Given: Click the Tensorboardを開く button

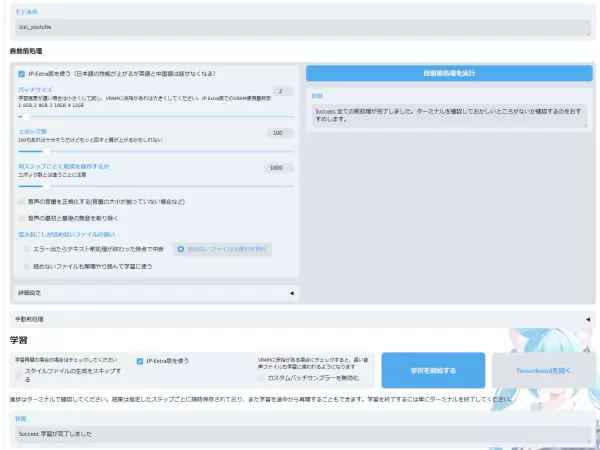Looking at the screenshot, I should pyautogui.click(x=543, y=370).
